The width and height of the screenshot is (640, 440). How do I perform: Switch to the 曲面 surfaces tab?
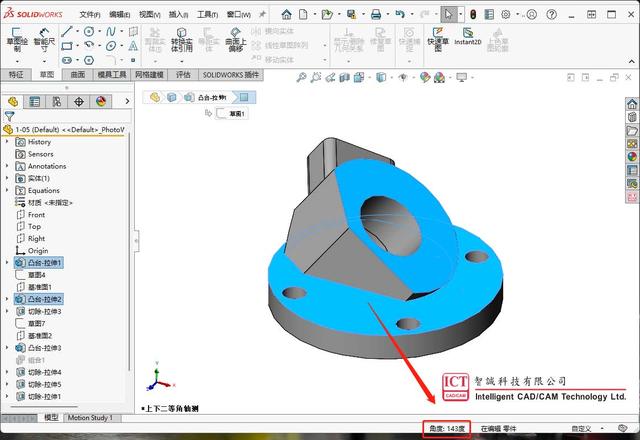pyautogui.click(x=78, y=75)
